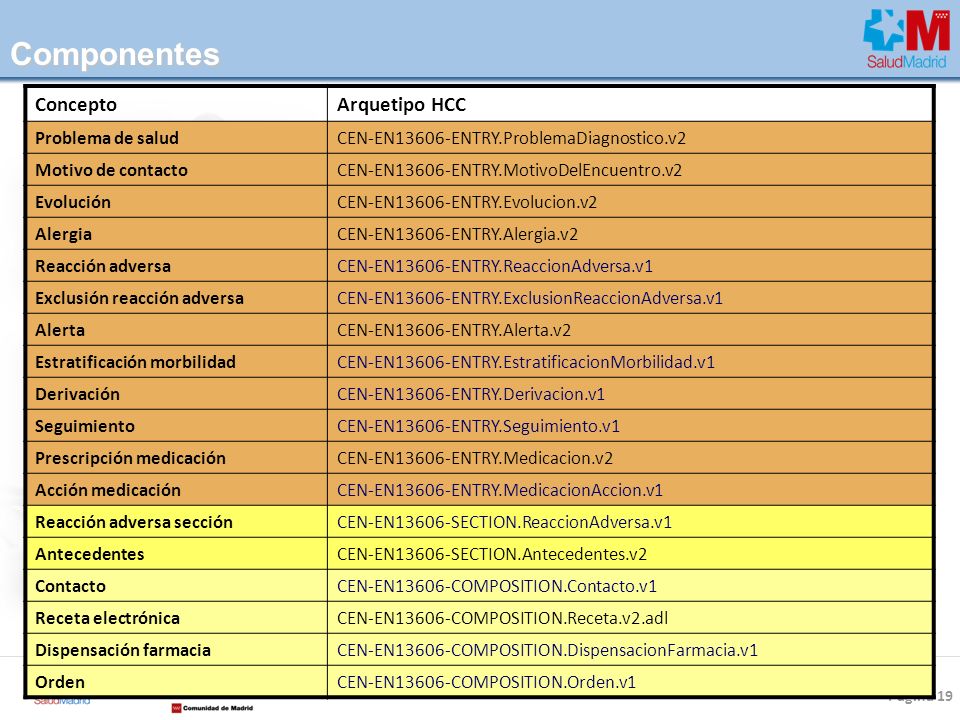The height and width of the screenshot is (720, 960).
Task: Click 'CEN-EN13606-ENTRY.EstratificacionMorbilidad.v1' cell
Action: click(630, 361)
